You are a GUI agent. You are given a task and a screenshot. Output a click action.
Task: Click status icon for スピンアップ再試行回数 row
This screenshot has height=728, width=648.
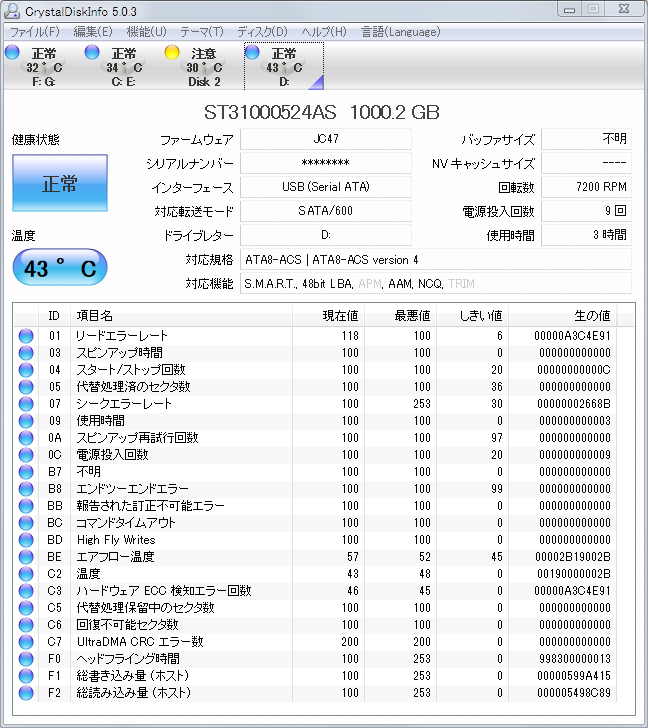pos(26,438)
